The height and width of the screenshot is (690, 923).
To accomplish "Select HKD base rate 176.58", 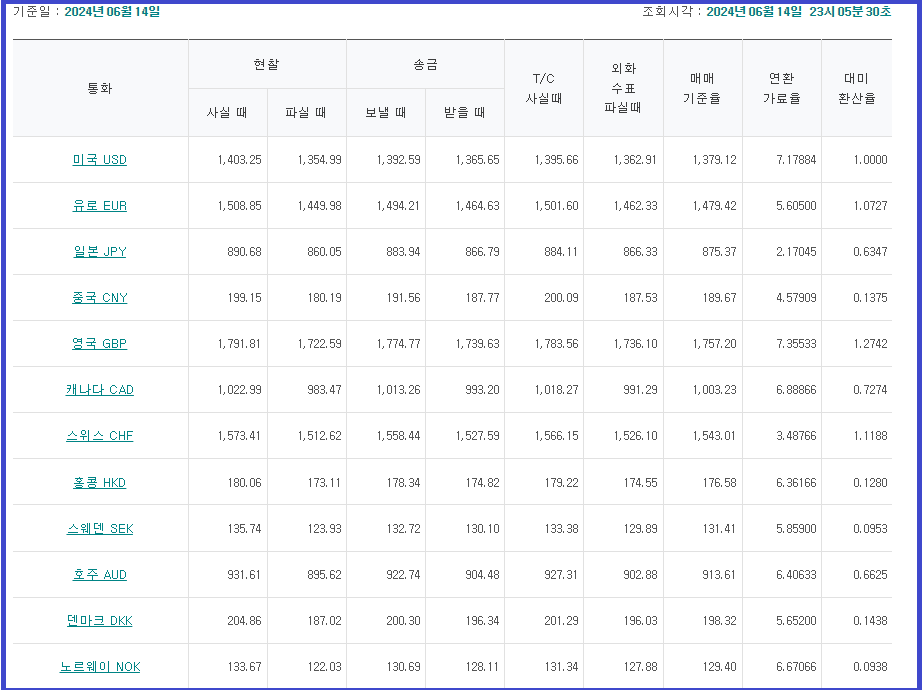I will point(719,483).
